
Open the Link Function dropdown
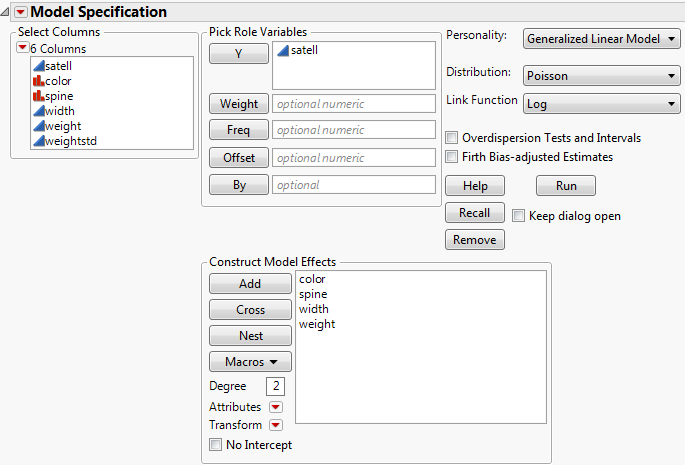point(602,103)
